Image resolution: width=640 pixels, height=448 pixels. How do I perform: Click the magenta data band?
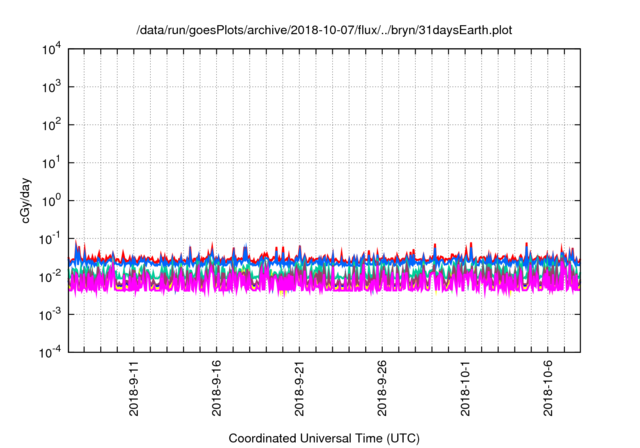(x=330, y=283)
